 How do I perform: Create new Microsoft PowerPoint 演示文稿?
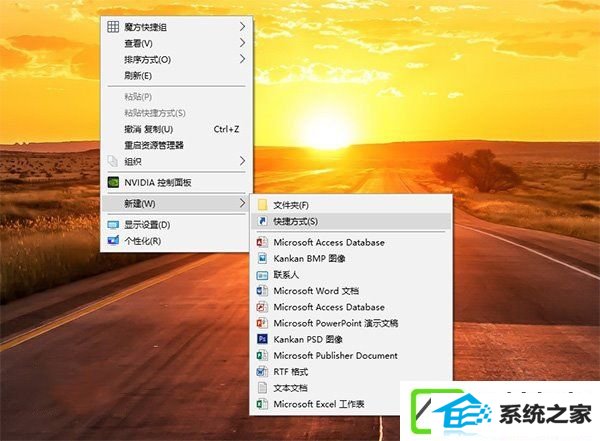[351, 323]
